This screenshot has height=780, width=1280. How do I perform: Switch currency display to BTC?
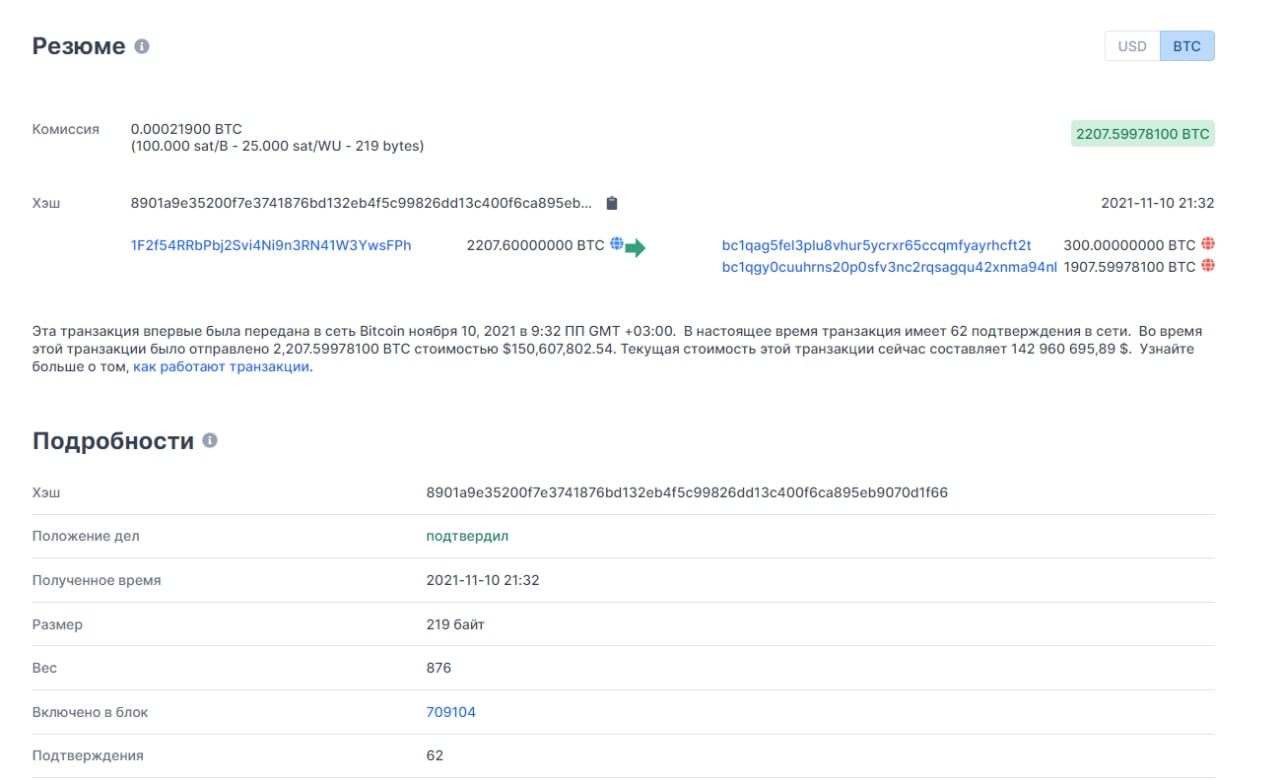click(1187, 46)
